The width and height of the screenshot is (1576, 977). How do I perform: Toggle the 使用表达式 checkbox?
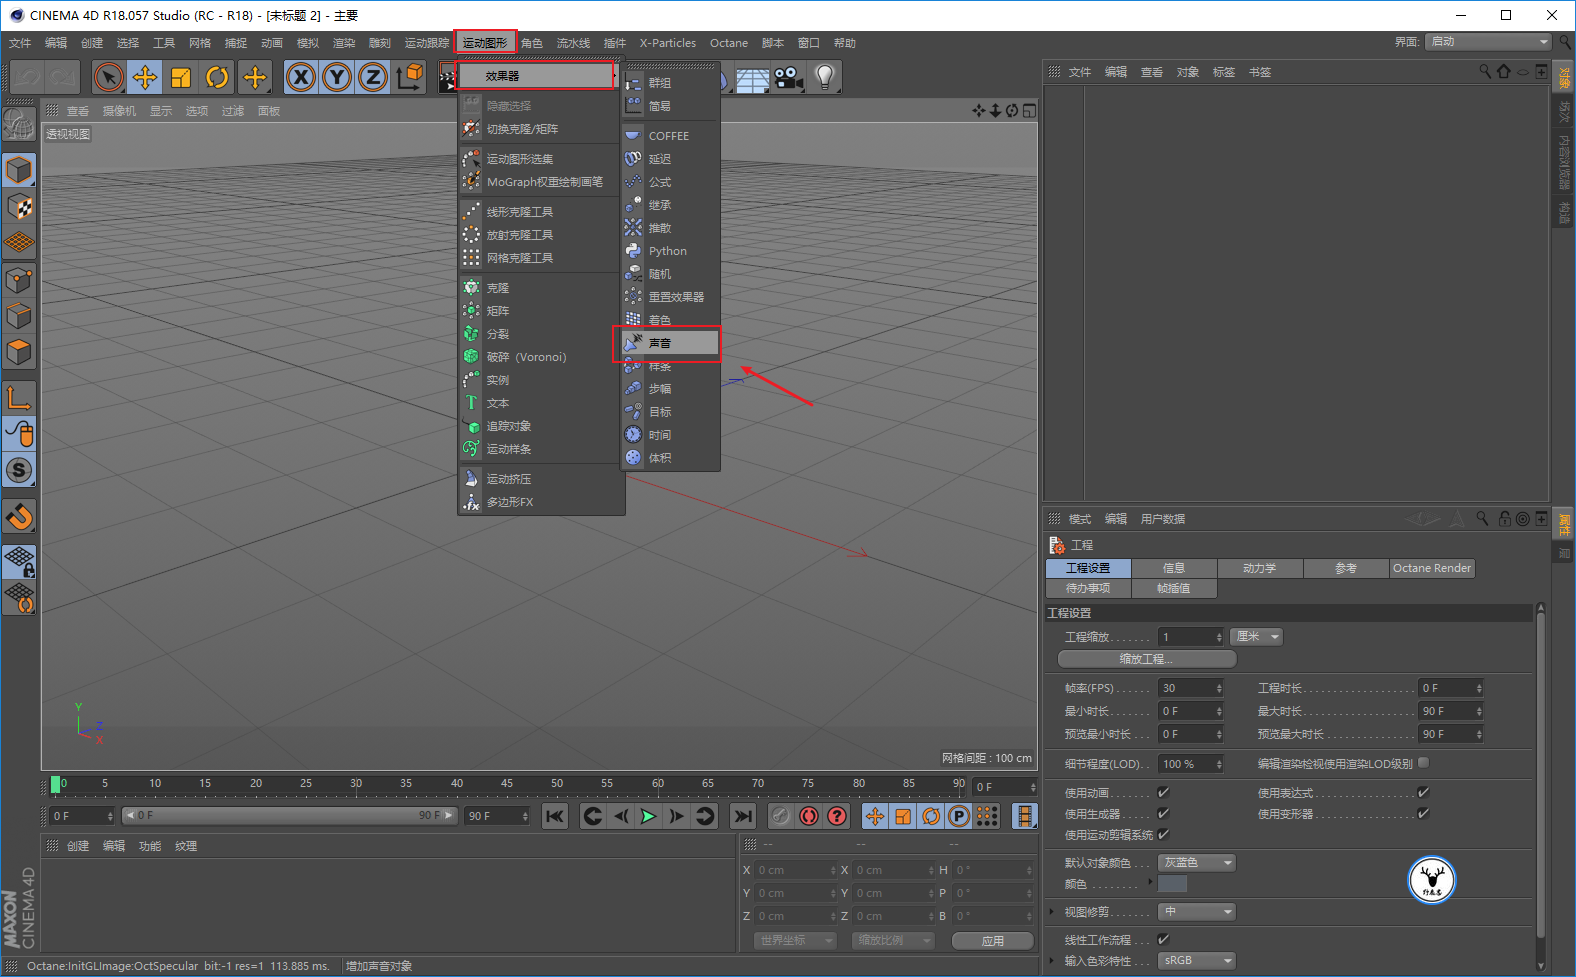1423,792
